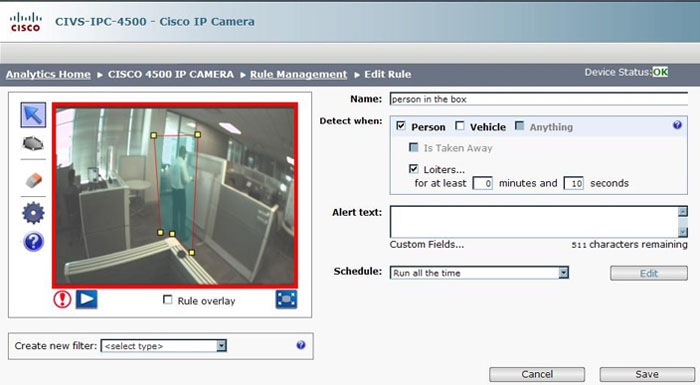Viewport: 700px width, 385px height.
Task: Uncheck the Person checkbox
Action: coord(401,126)
